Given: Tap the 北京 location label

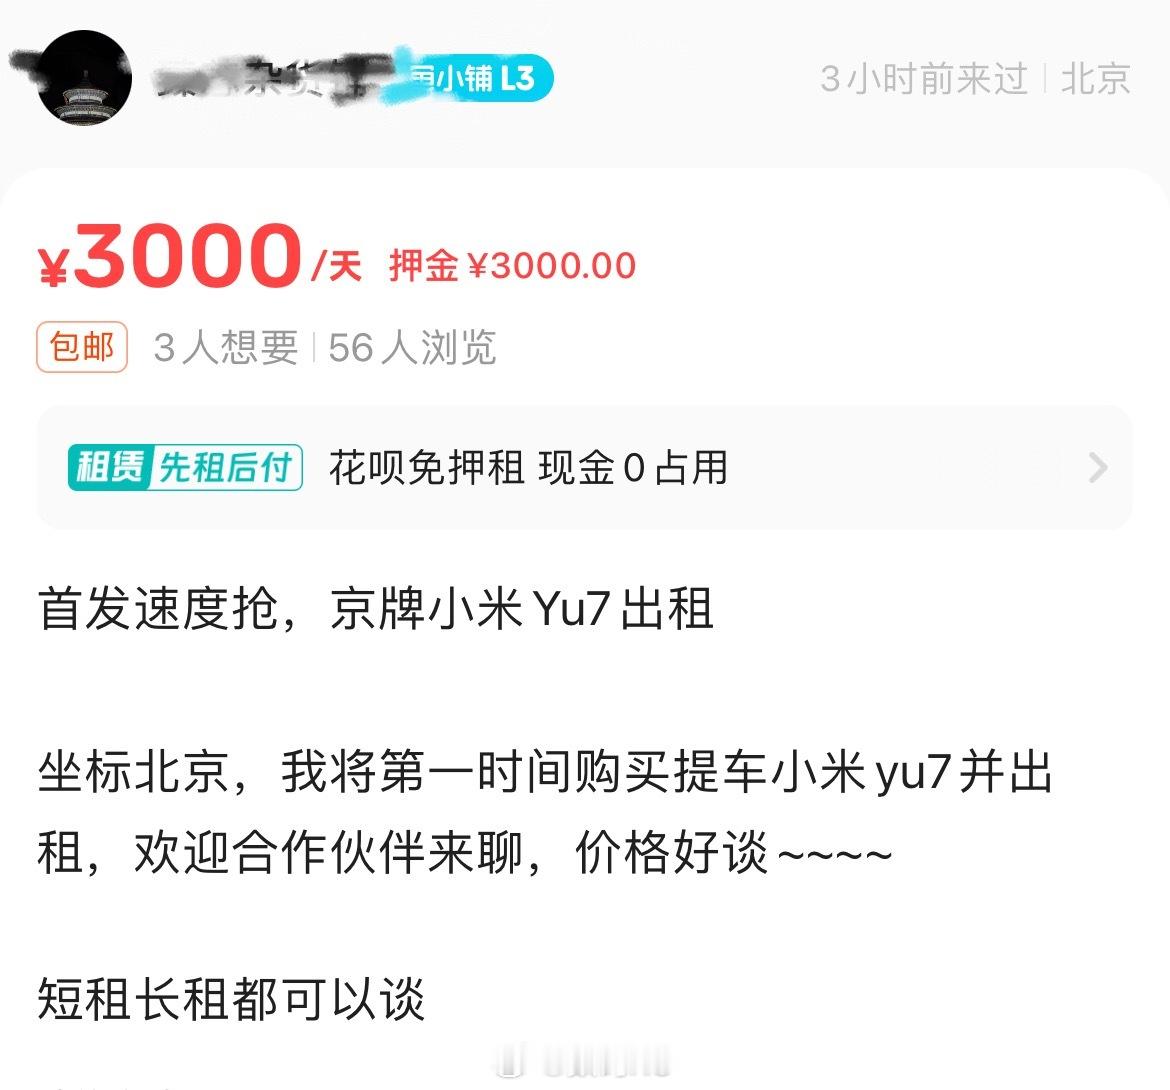Looking at the screenshot, I should coord(1095,78).
